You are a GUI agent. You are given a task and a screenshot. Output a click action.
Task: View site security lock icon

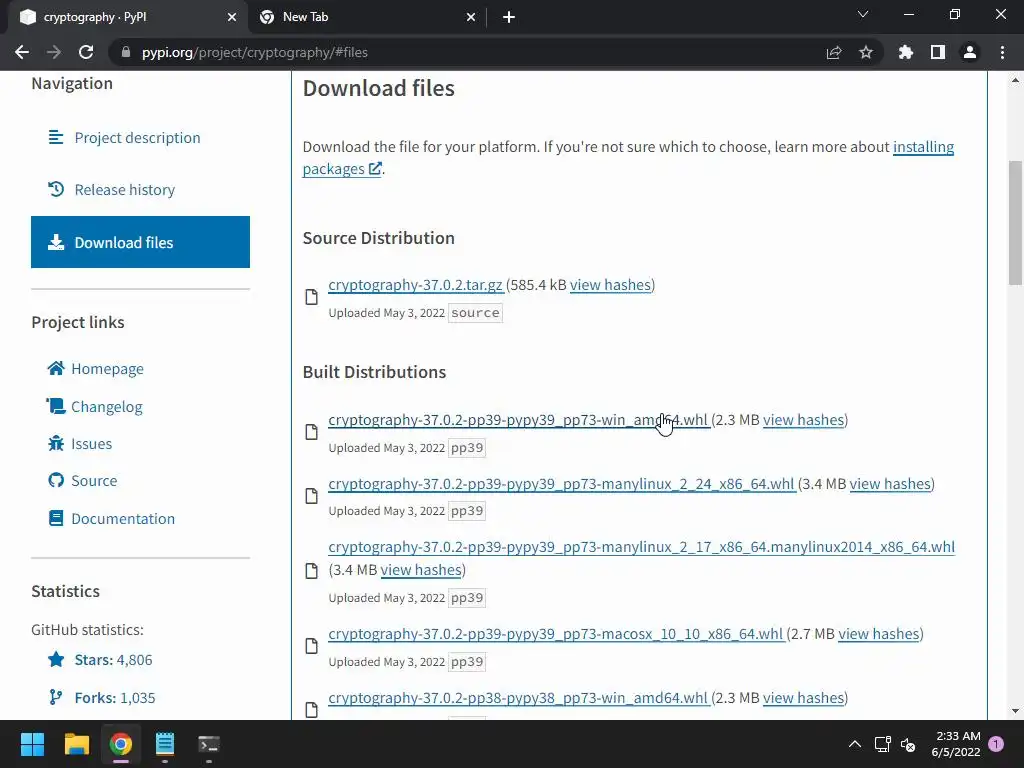126,52
